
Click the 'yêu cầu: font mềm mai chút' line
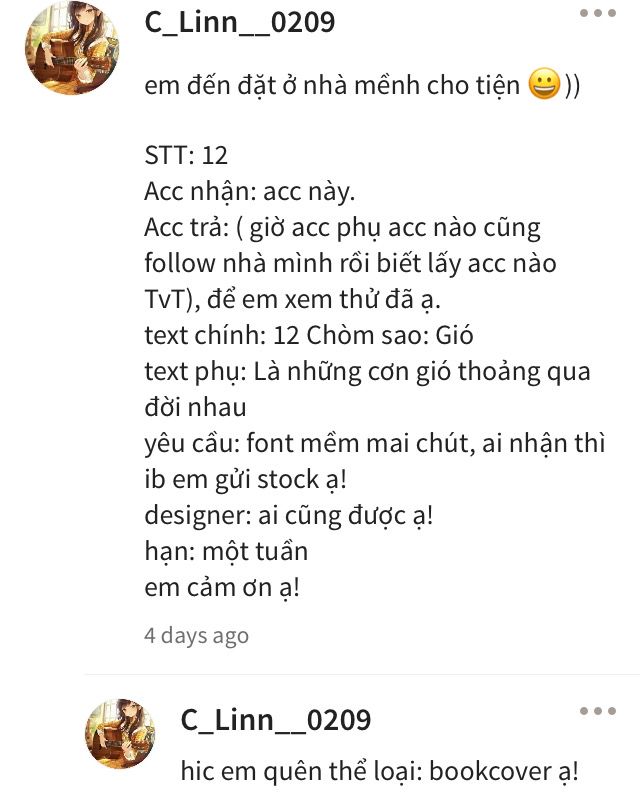(374, 444)
